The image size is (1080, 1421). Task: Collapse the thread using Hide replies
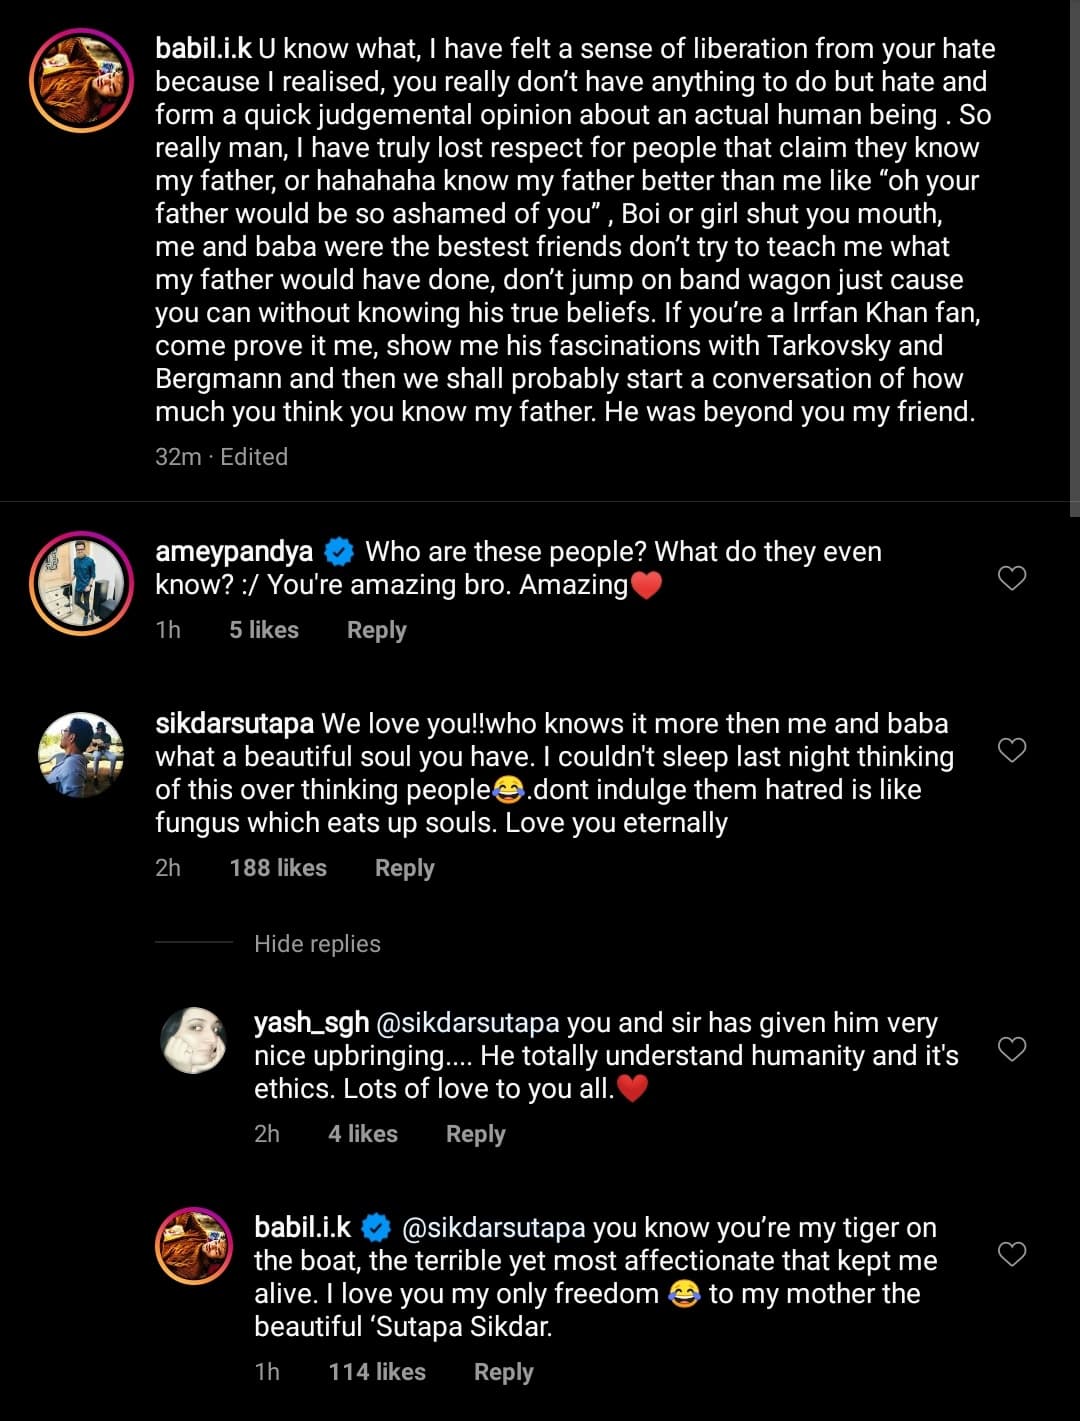click(x=317, y=943)
